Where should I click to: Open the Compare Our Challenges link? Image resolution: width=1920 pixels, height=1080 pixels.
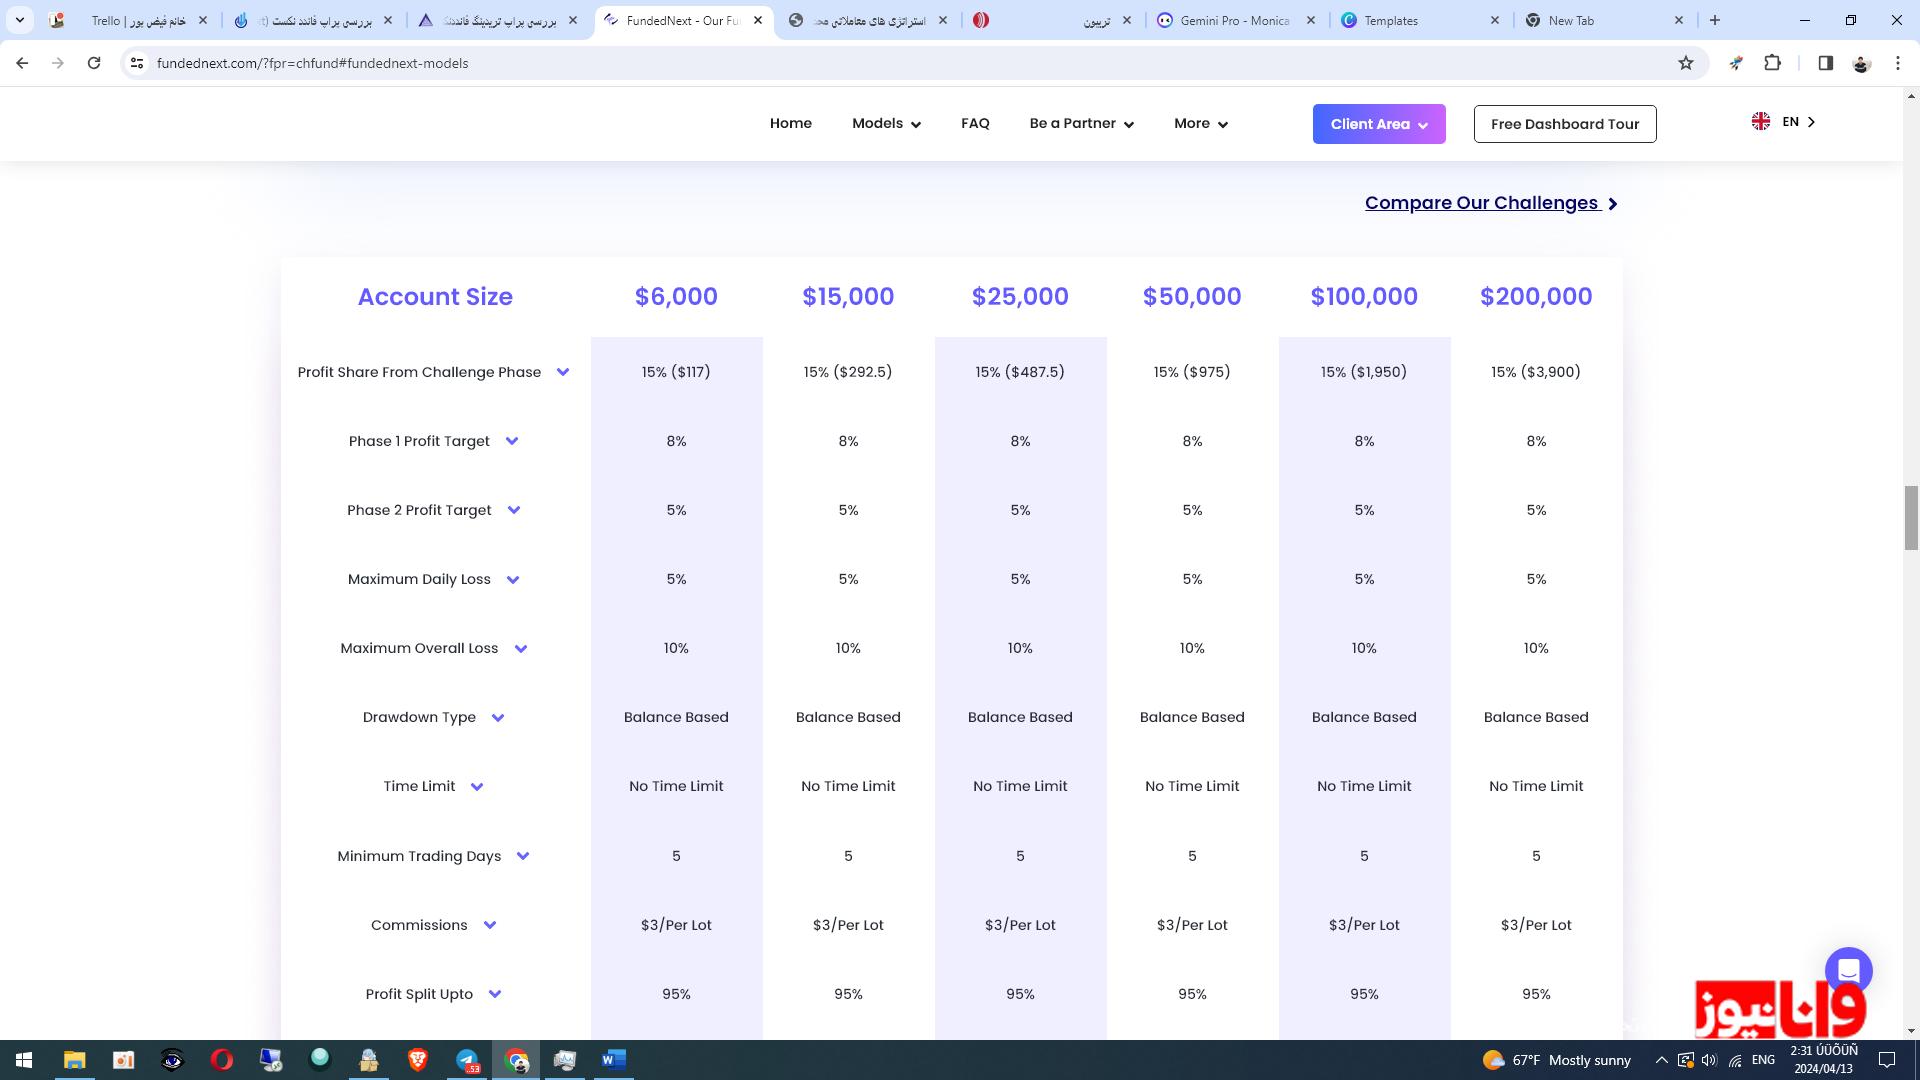(x=1490, y=203)
